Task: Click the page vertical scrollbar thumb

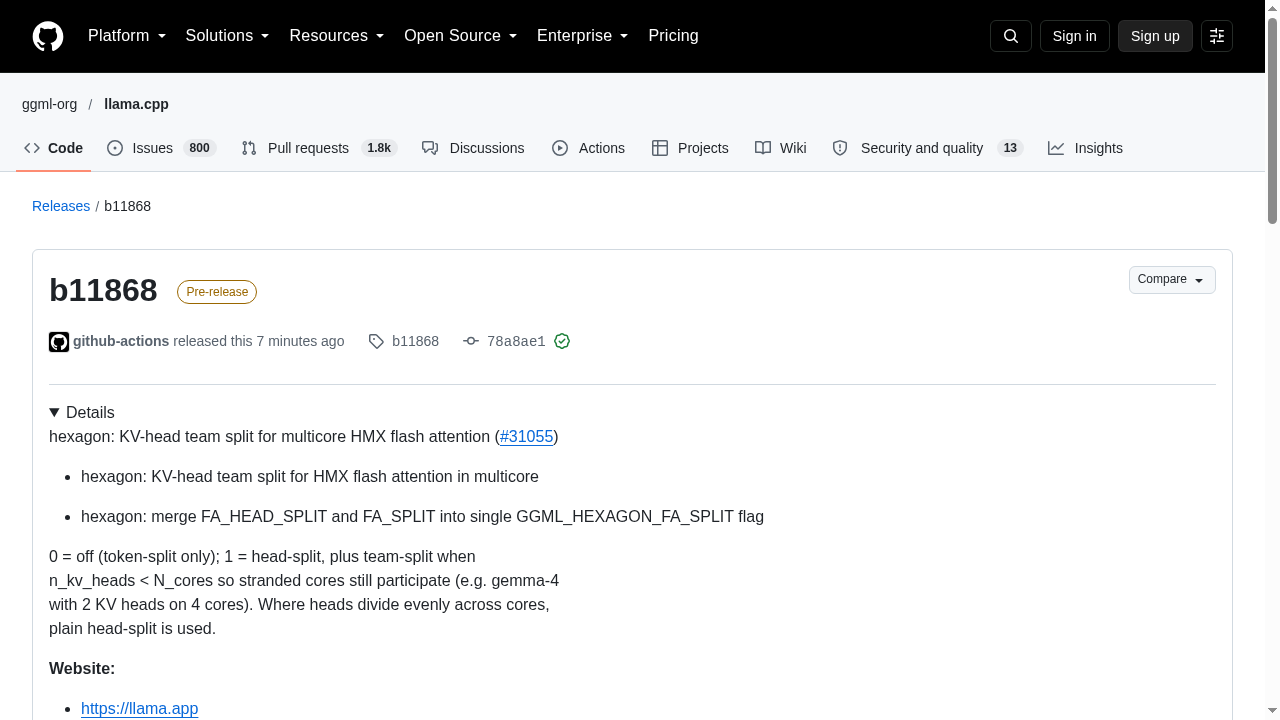Action: [x=1273, y=120]
